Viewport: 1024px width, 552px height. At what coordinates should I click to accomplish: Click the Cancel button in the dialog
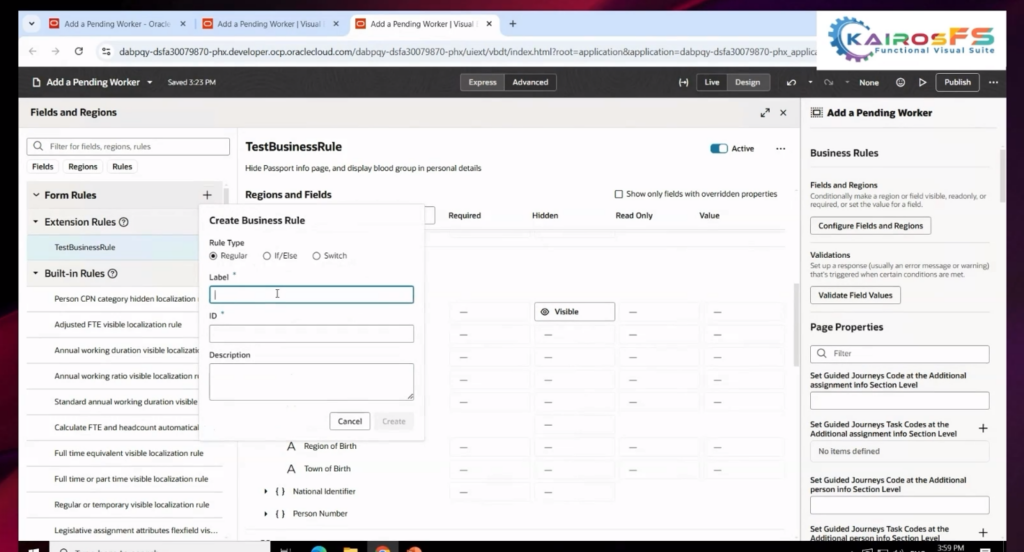349,421
